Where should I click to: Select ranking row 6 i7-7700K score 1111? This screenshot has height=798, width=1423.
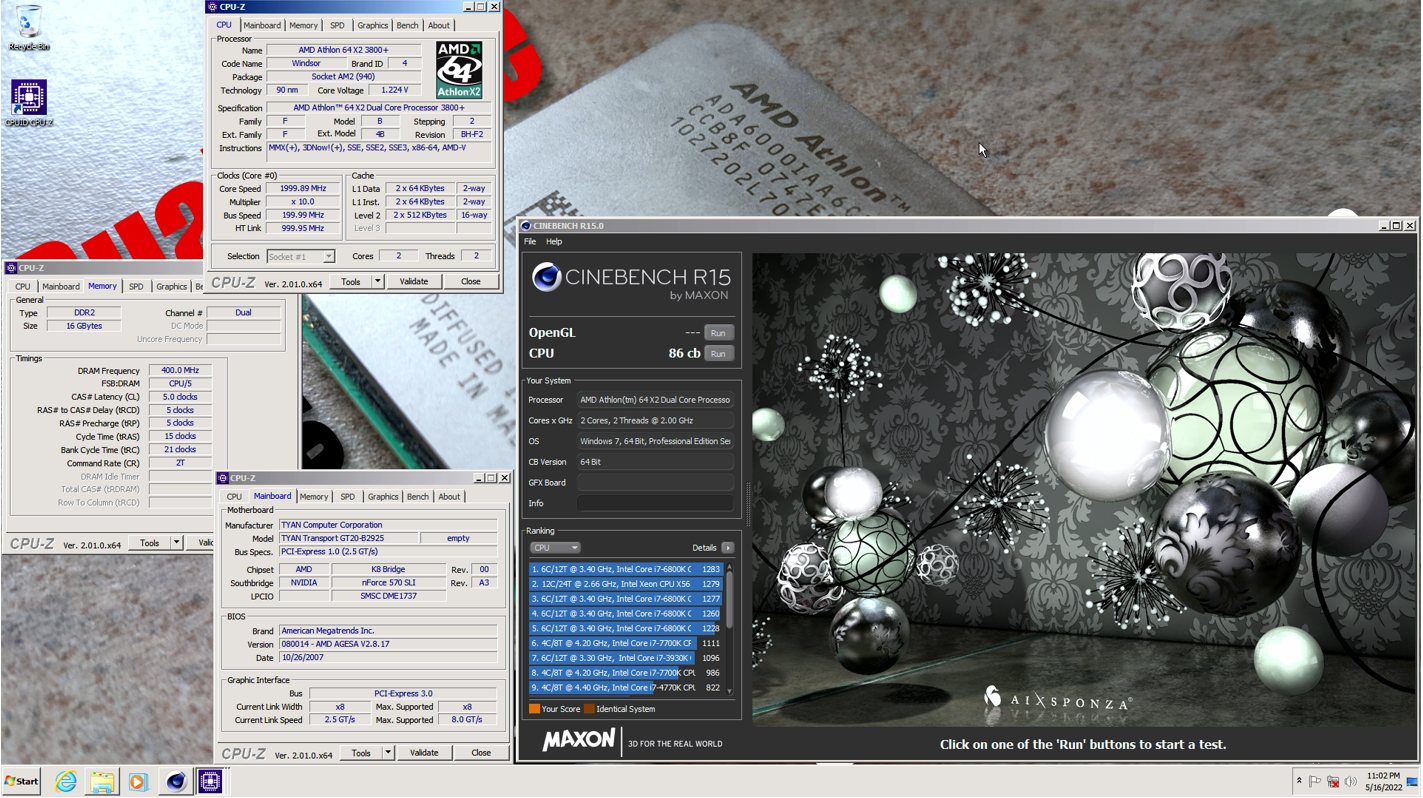pyautogui.click(x=626, y=643)
